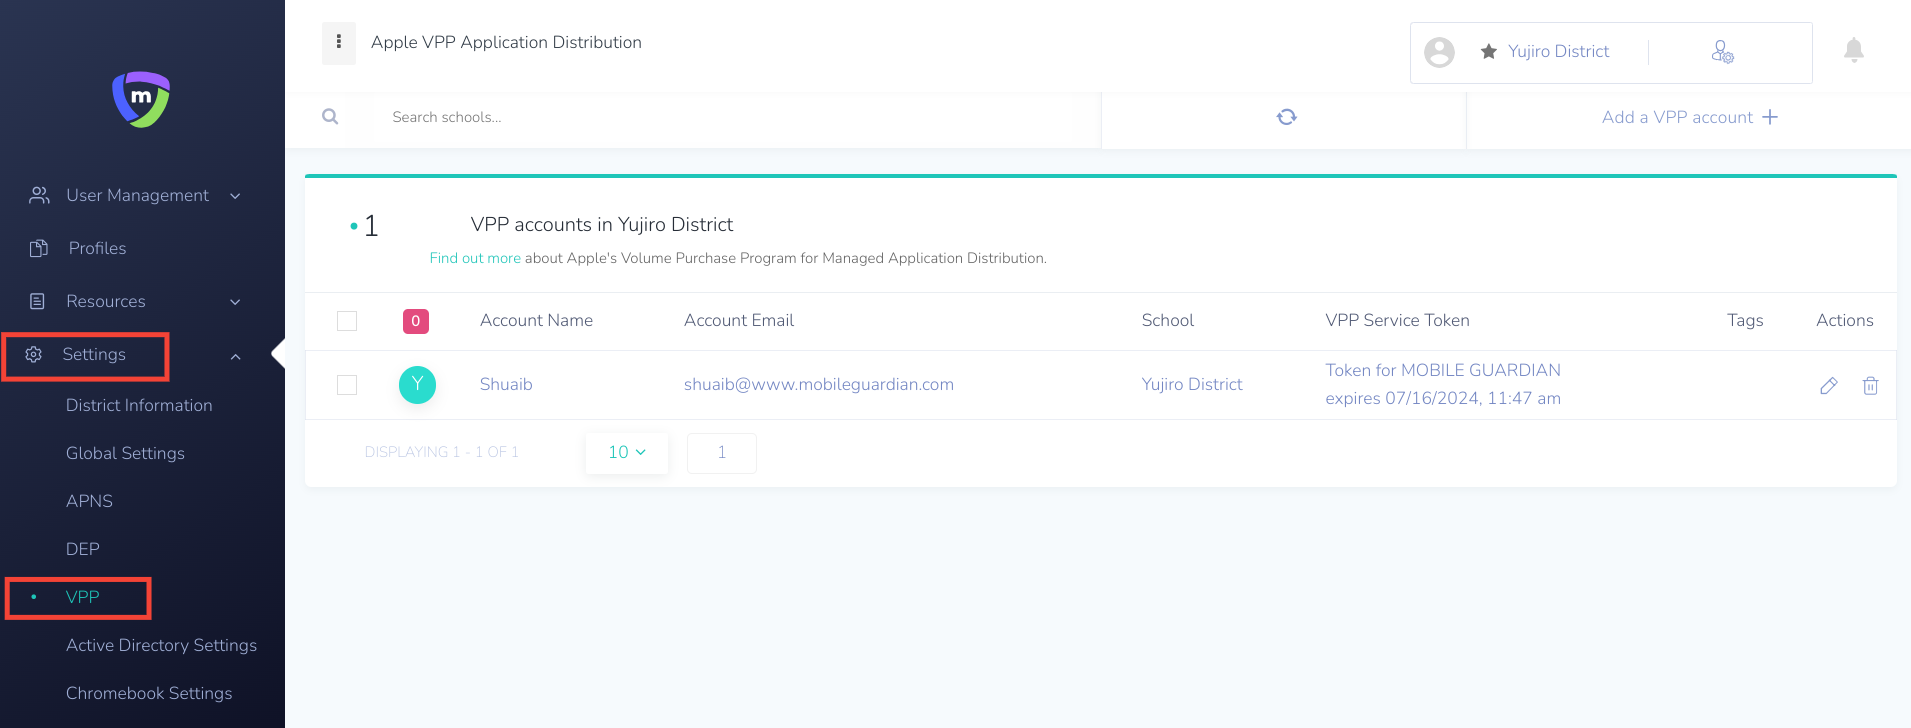The height and width of the screenshot is (728, 1911).
Task: Delete the Shuaib VPP account with trash icon
Action: pos(1870,385)
